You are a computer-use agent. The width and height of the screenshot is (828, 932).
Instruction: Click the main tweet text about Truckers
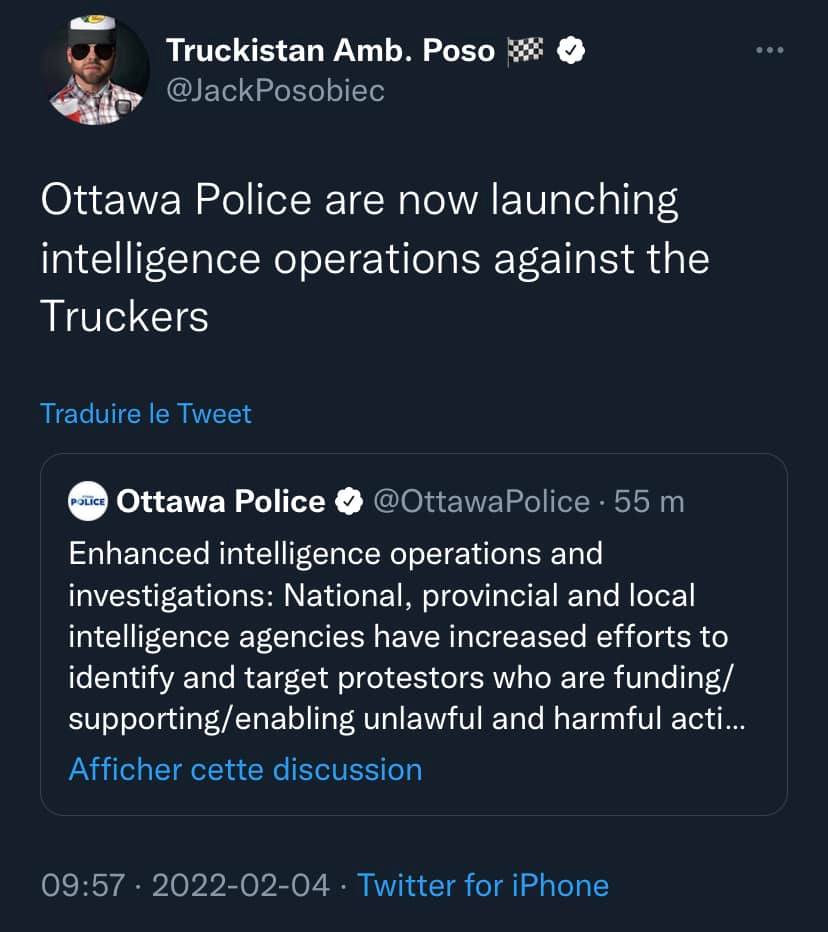[x=375, y=258]
